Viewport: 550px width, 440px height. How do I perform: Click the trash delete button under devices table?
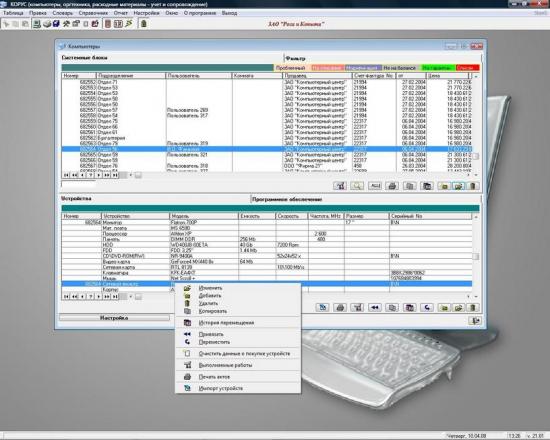[x=472, y=308]
